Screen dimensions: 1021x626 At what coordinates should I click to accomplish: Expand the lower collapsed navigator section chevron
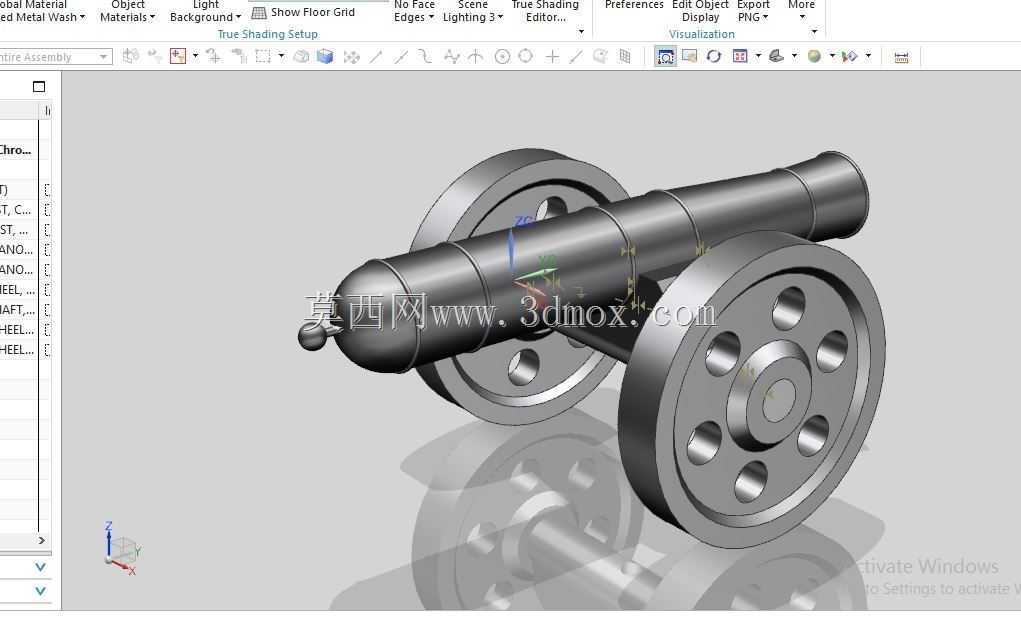point(40,591)
